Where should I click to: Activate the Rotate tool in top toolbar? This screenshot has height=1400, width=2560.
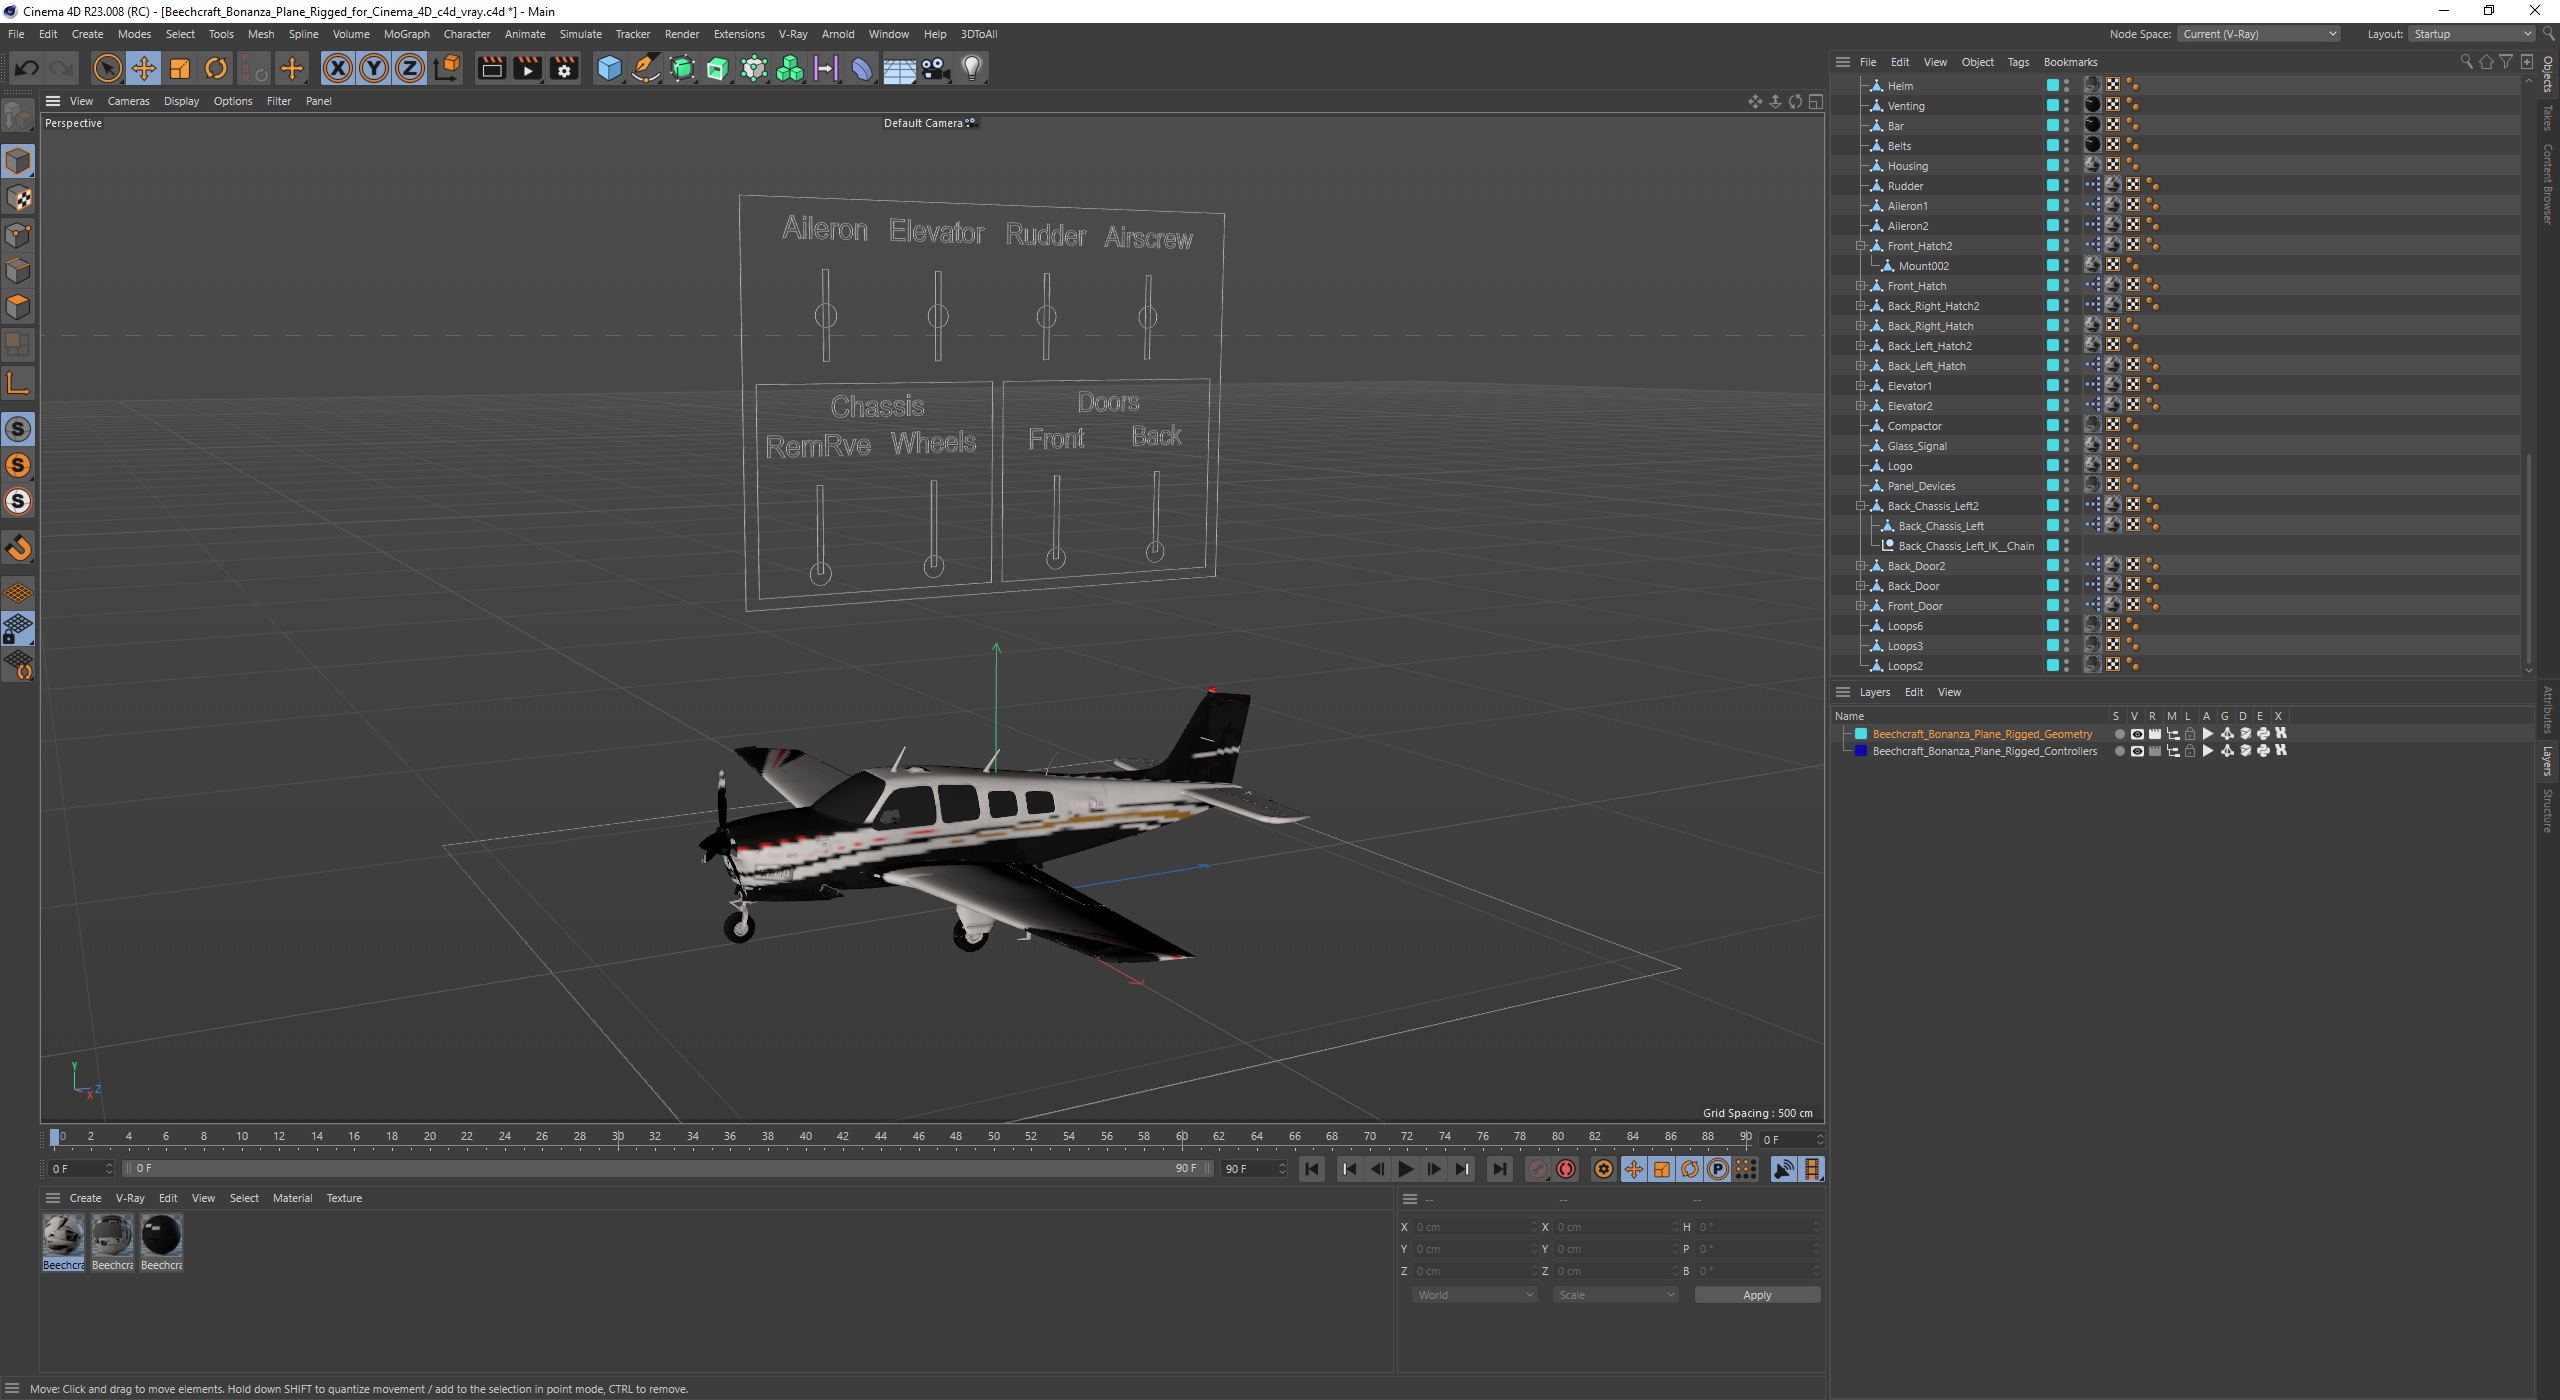tap(216, 68)
